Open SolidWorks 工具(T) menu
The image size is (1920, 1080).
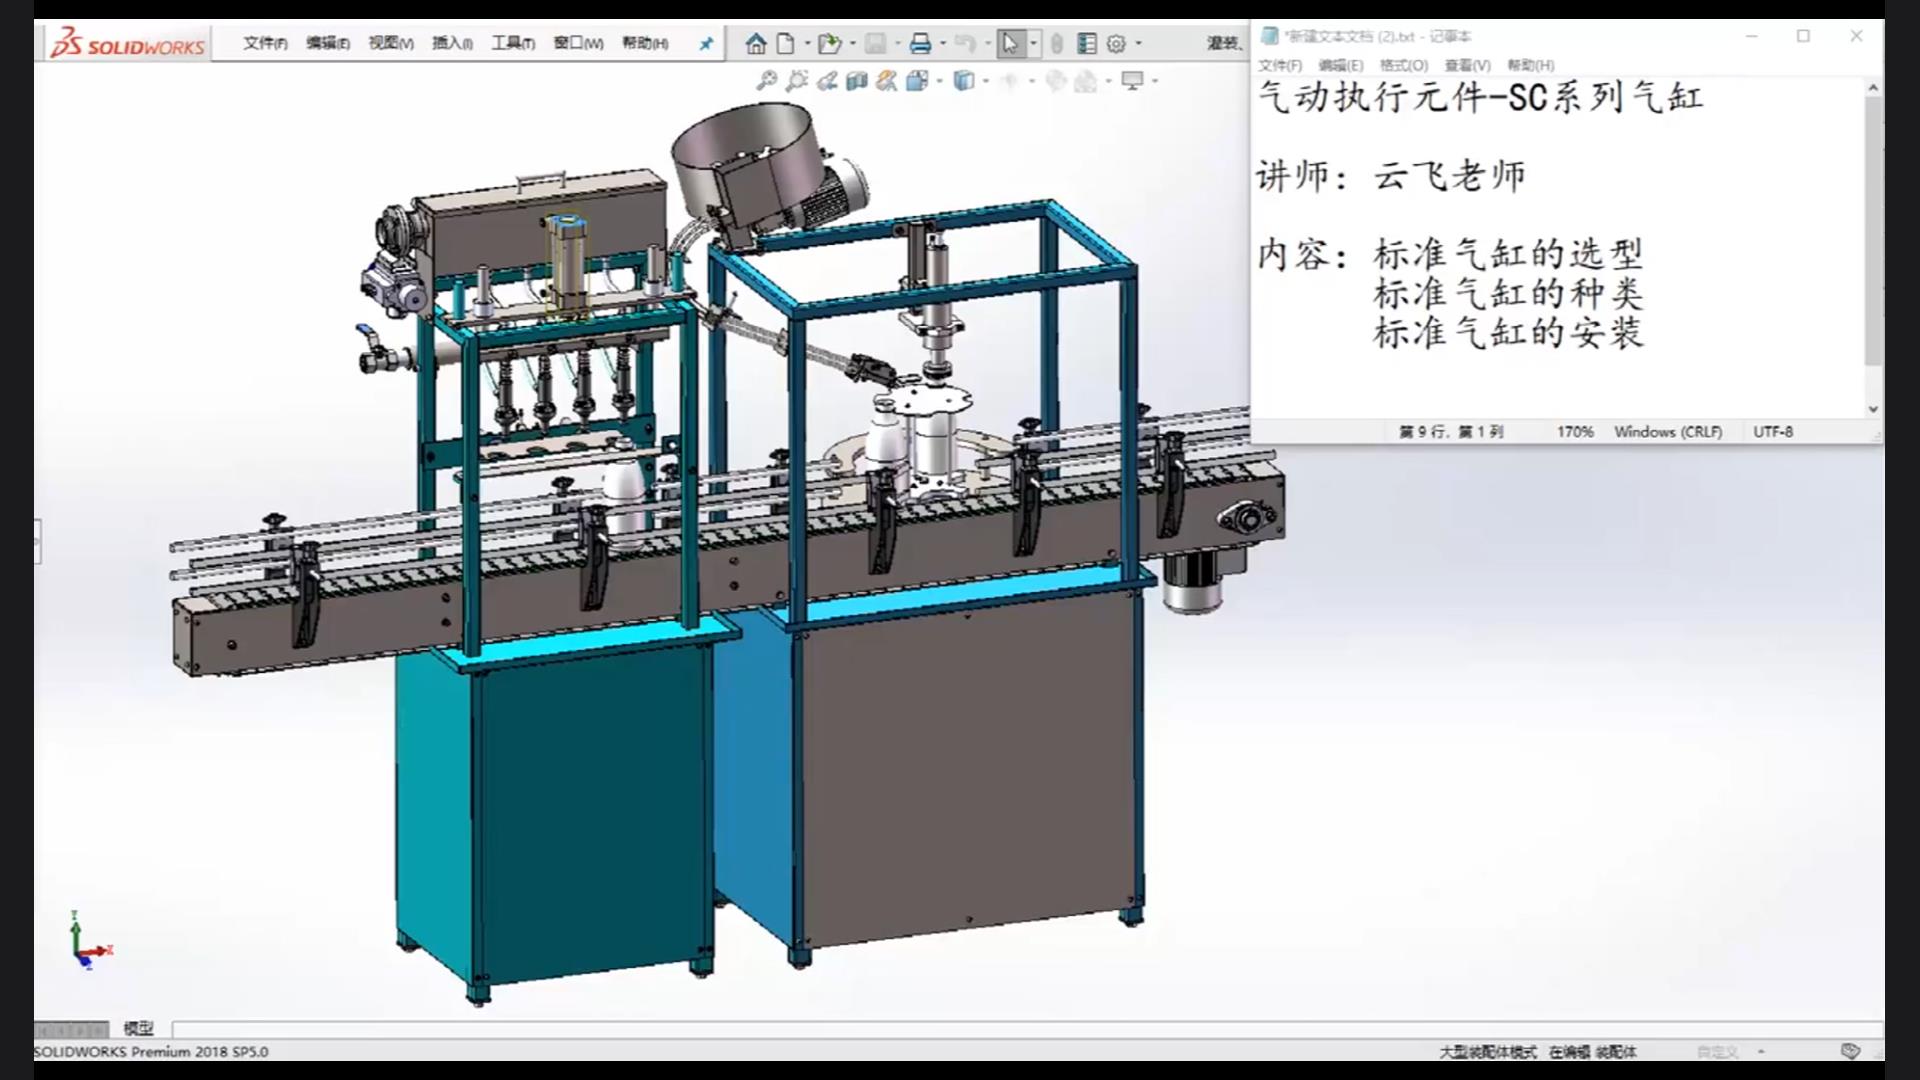coord(513,43)
